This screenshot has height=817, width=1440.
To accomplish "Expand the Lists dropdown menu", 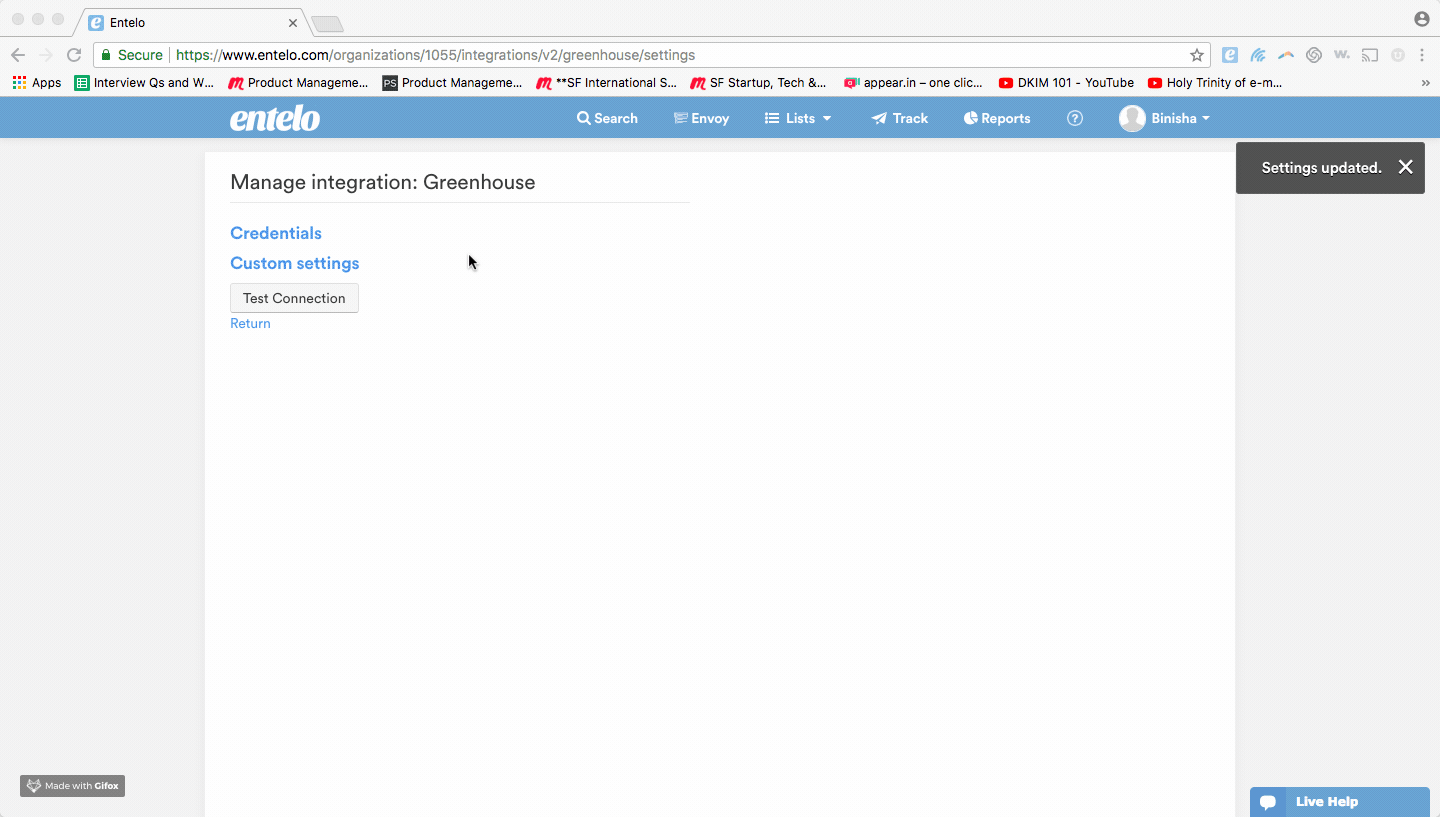I will (798, 118).
